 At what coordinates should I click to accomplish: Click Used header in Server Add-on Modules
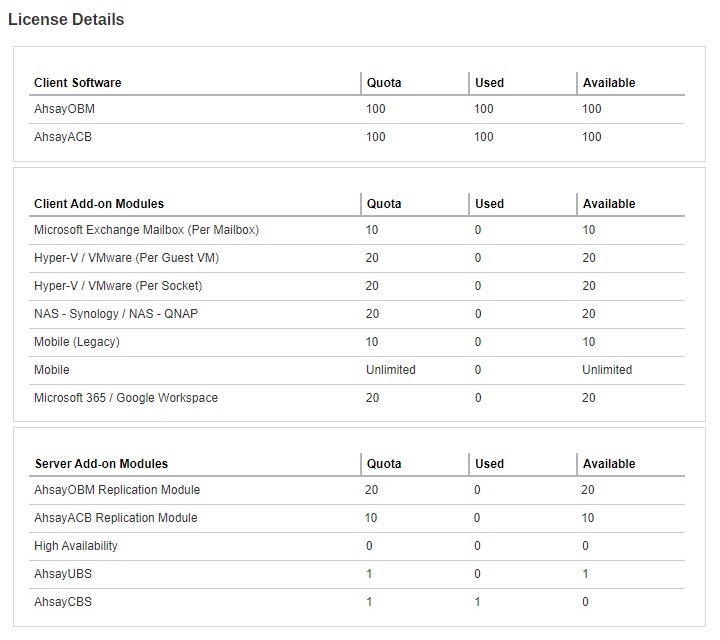[x=489, y=464]
